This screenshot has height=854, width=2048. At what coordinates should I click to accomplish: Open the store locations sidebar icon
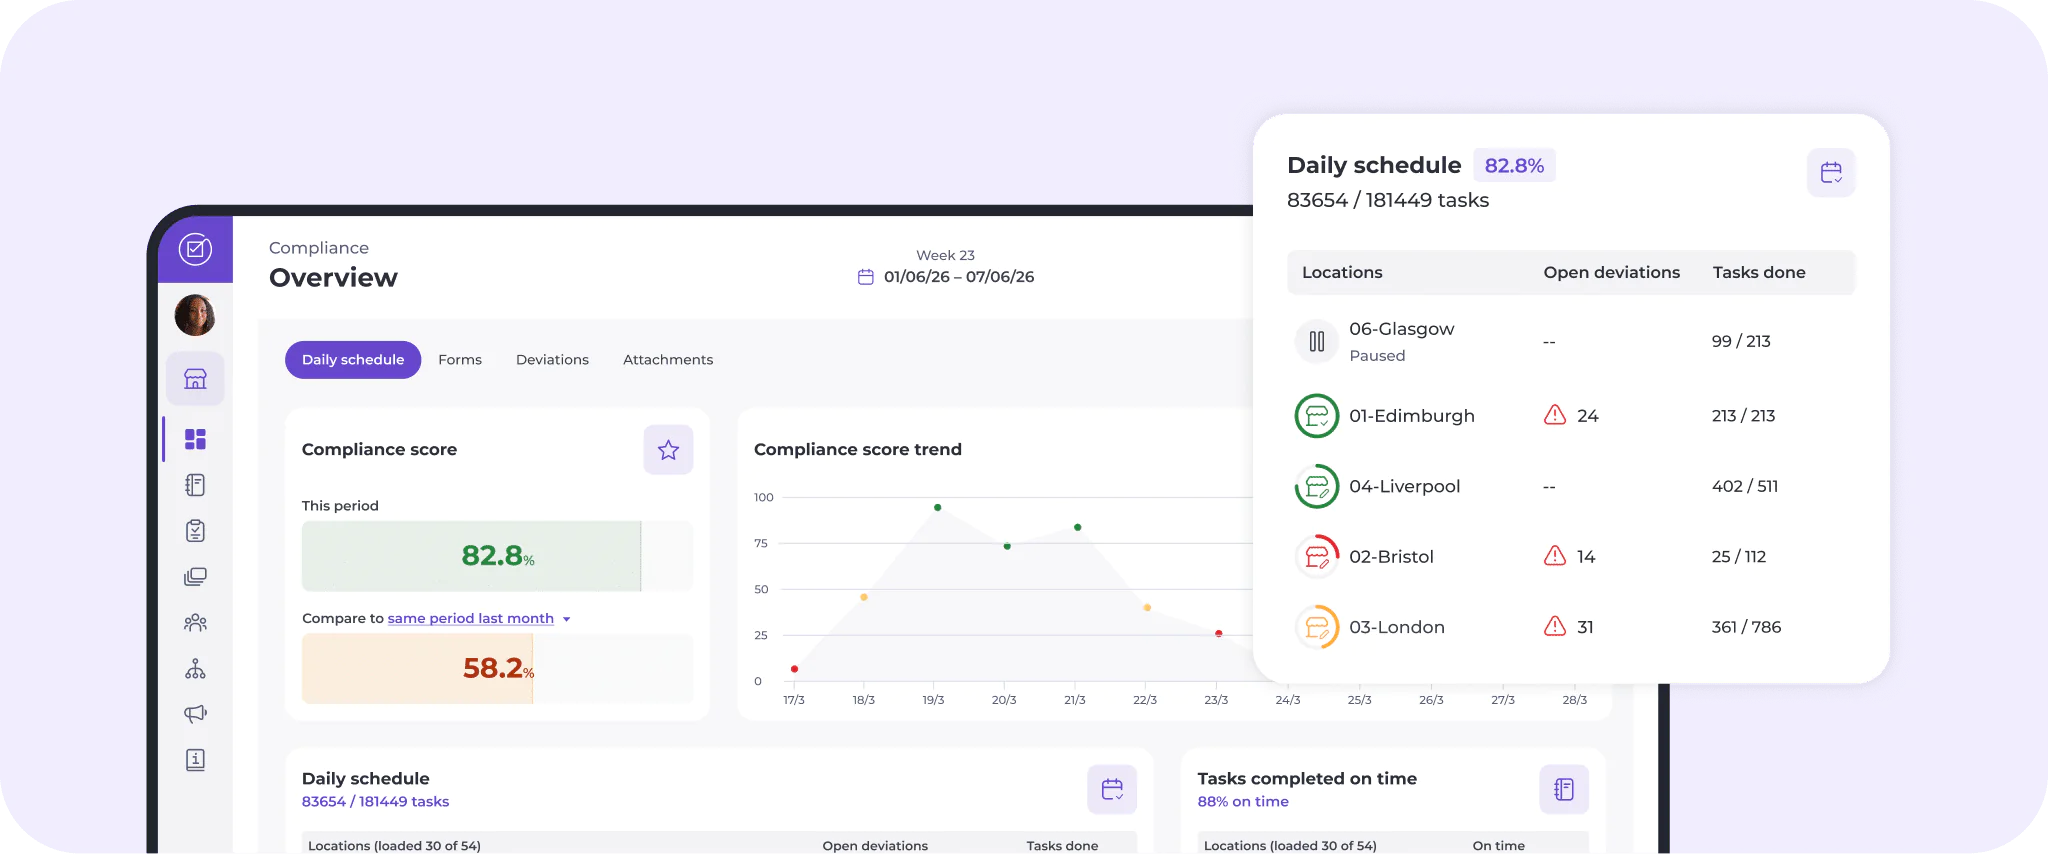[x=195, y=379]
